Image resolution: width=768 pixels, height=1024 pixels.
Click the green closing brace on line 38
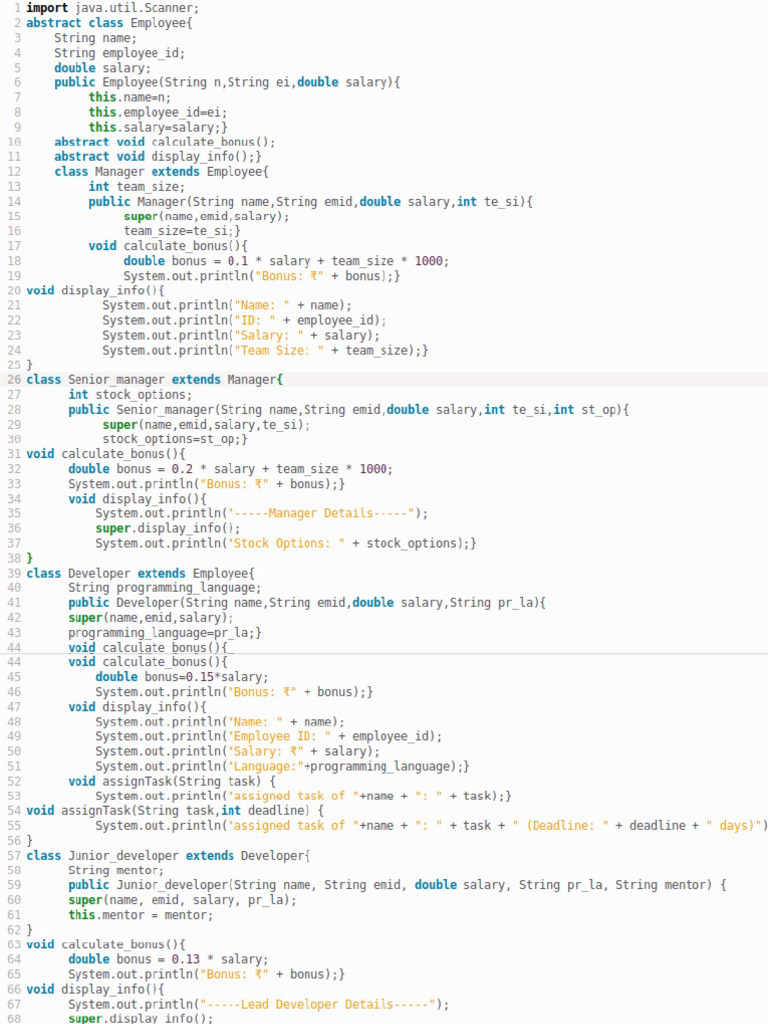[x=29, y=558]
